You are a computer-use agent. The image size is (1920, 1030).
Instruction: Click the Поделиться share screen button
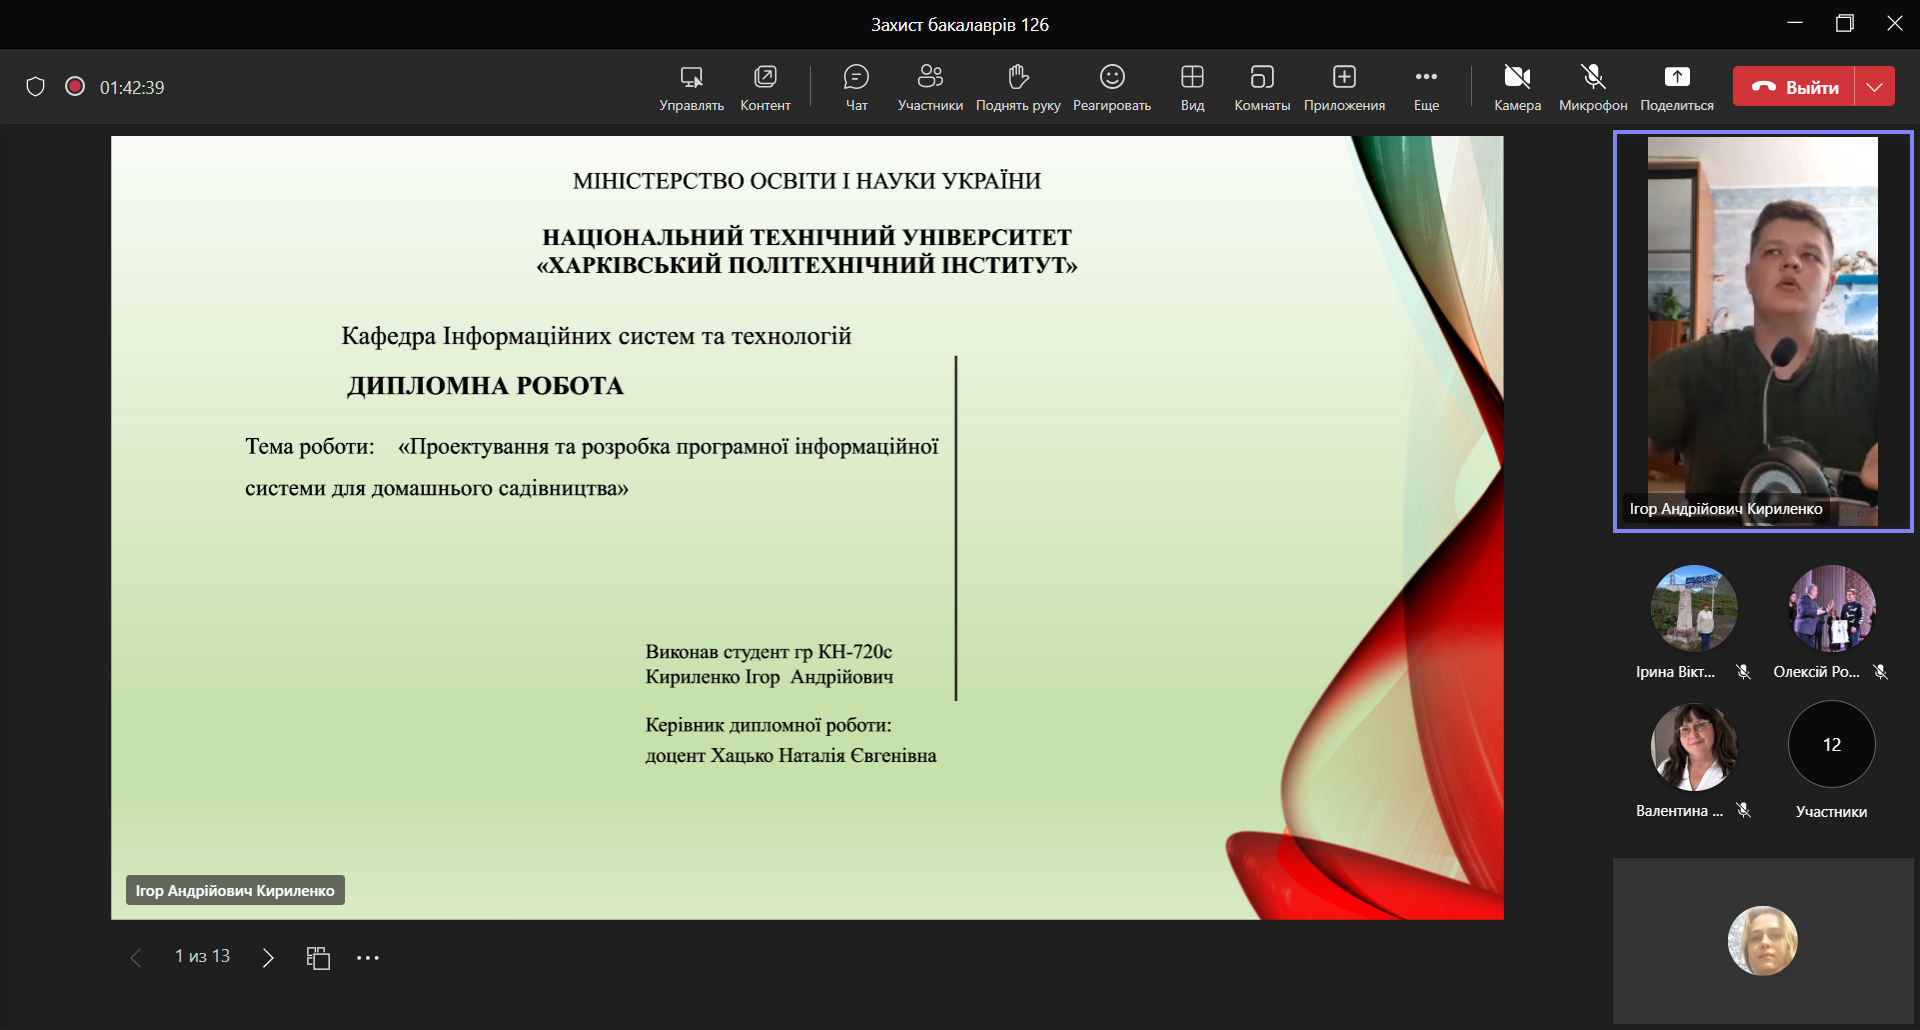click(x=1677, y=87)
